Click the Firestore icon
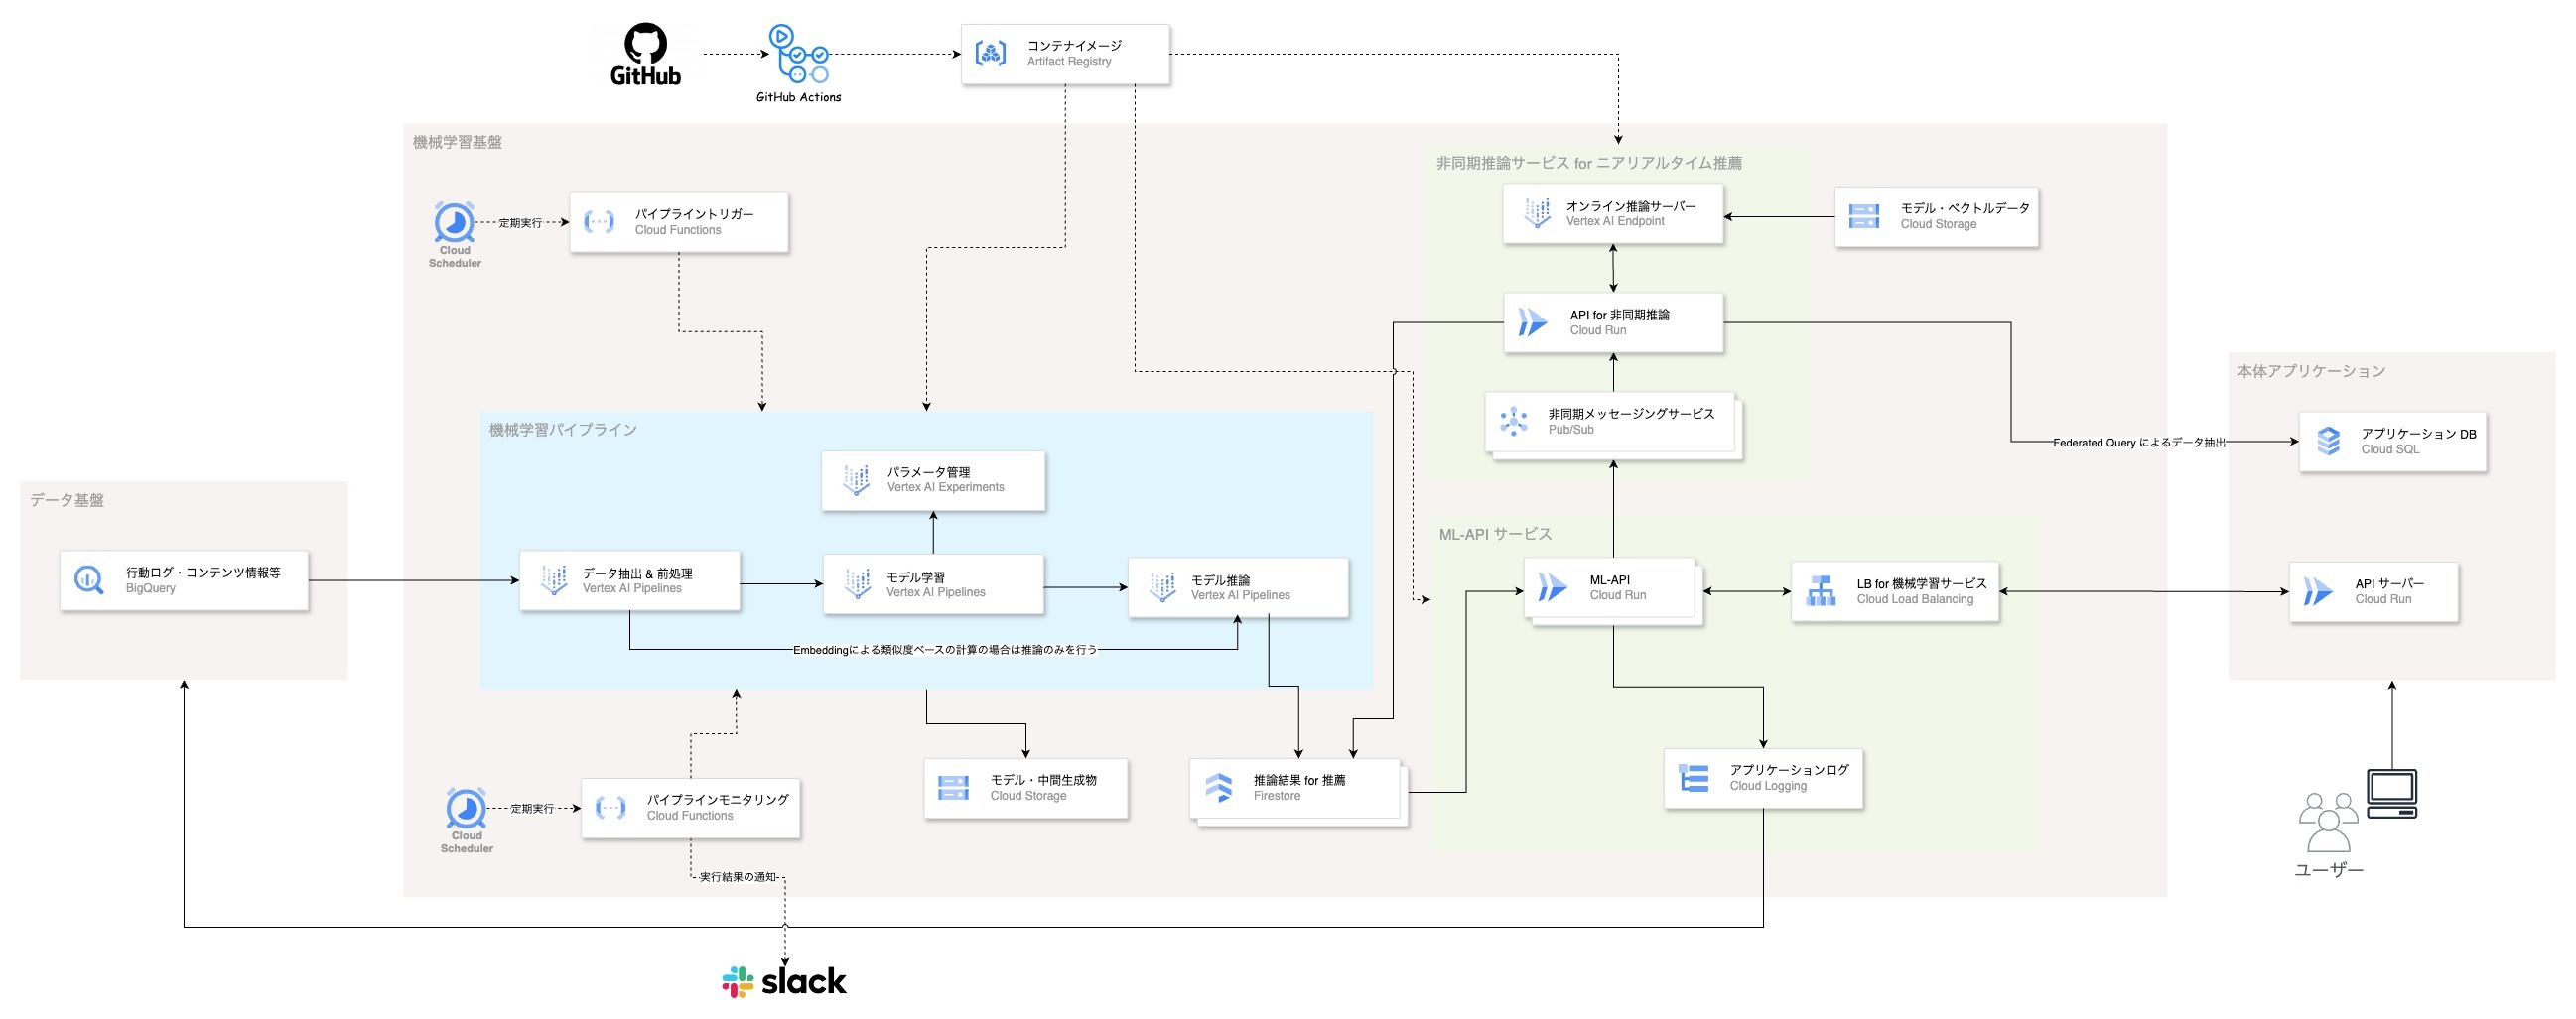The image size is (2576, 1019). tap(1219, 787)
